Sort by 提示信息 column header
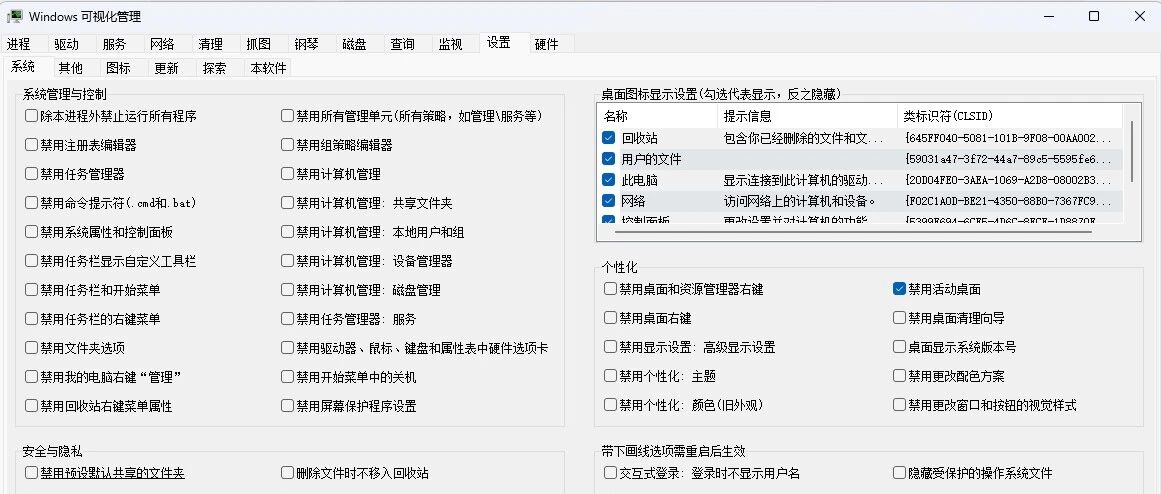Screen dimensions: 1161x494 click(x=807, y=116)
